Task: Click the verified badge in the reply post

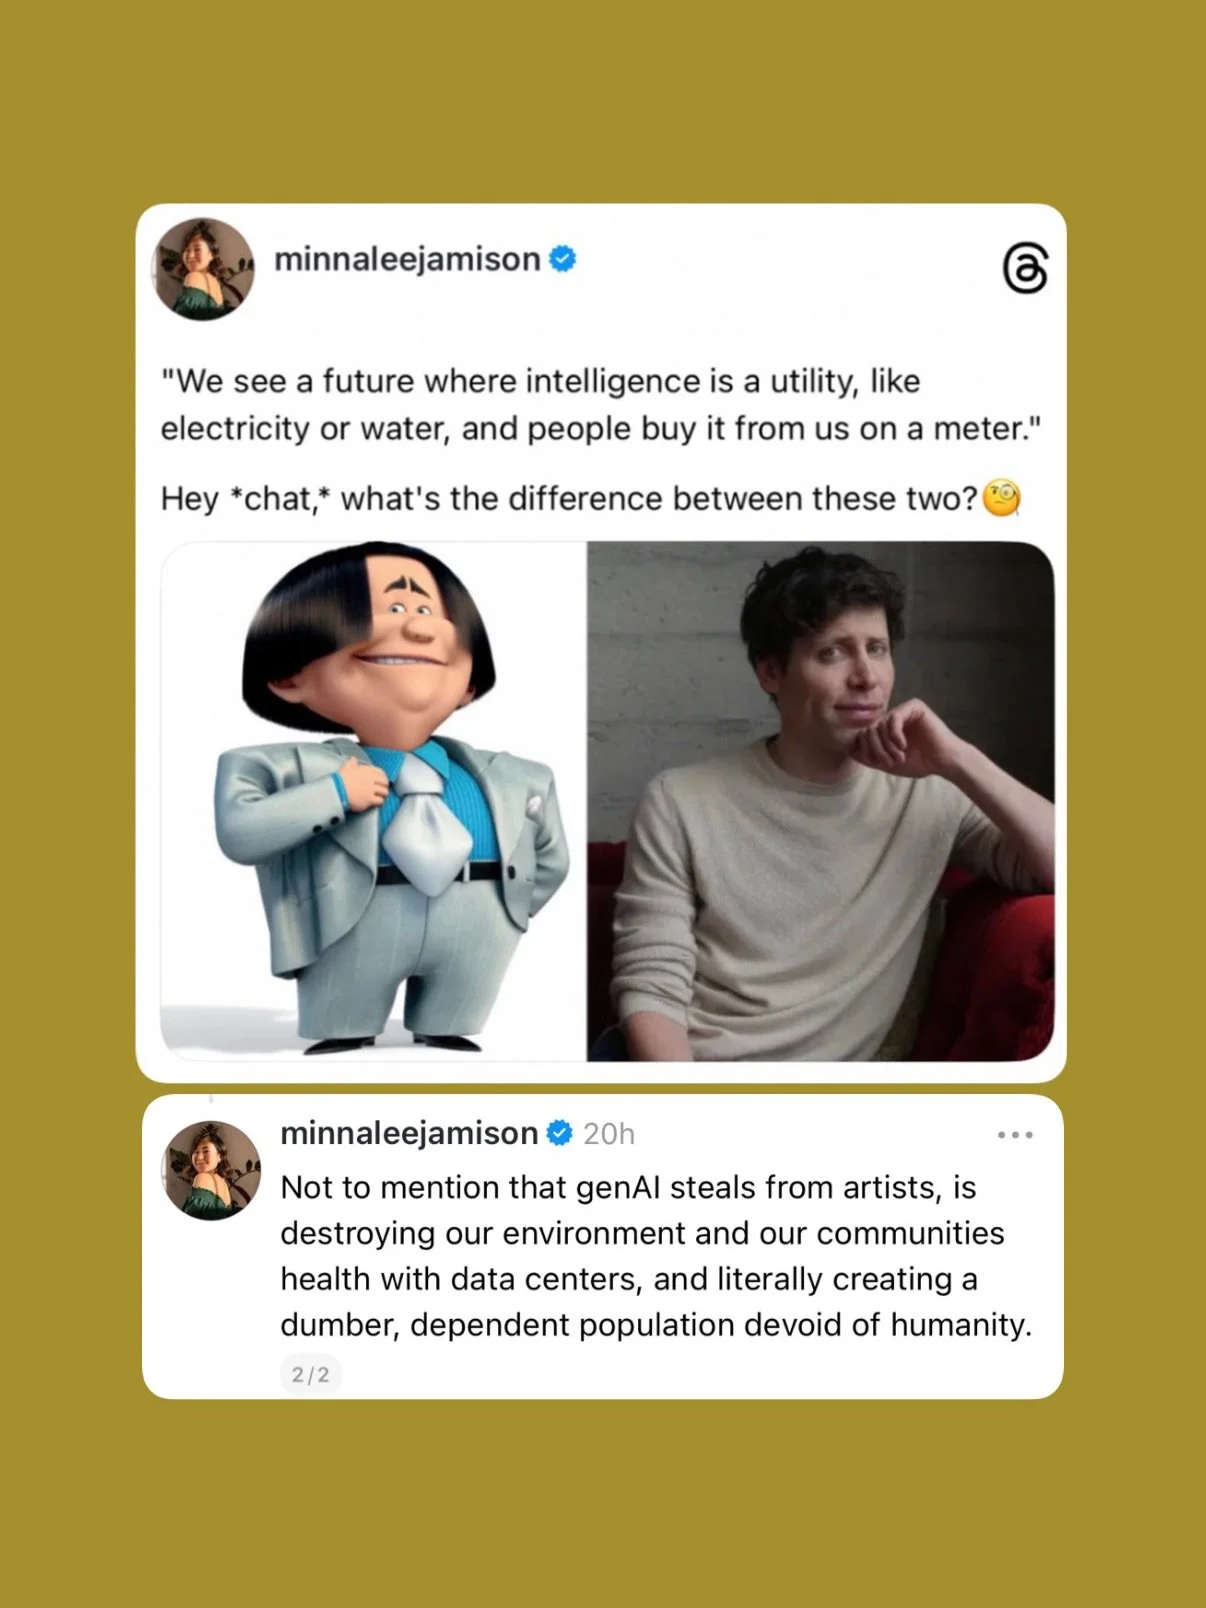Action: pyautogui.click(x=560, y=1133)
